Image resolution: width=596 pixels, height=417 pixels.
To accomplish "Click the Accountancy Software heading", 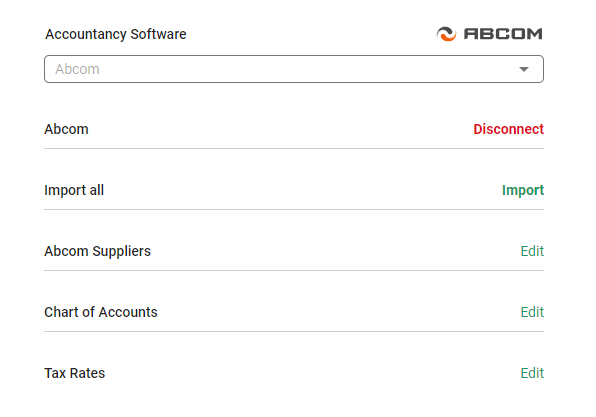I will click(x=116, y=34).
